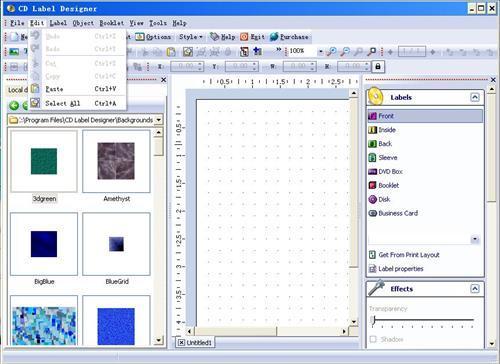The height and width of the screenshot is (364, 500).
Task: Click the X position input field
Action: (x=187, y=67)
